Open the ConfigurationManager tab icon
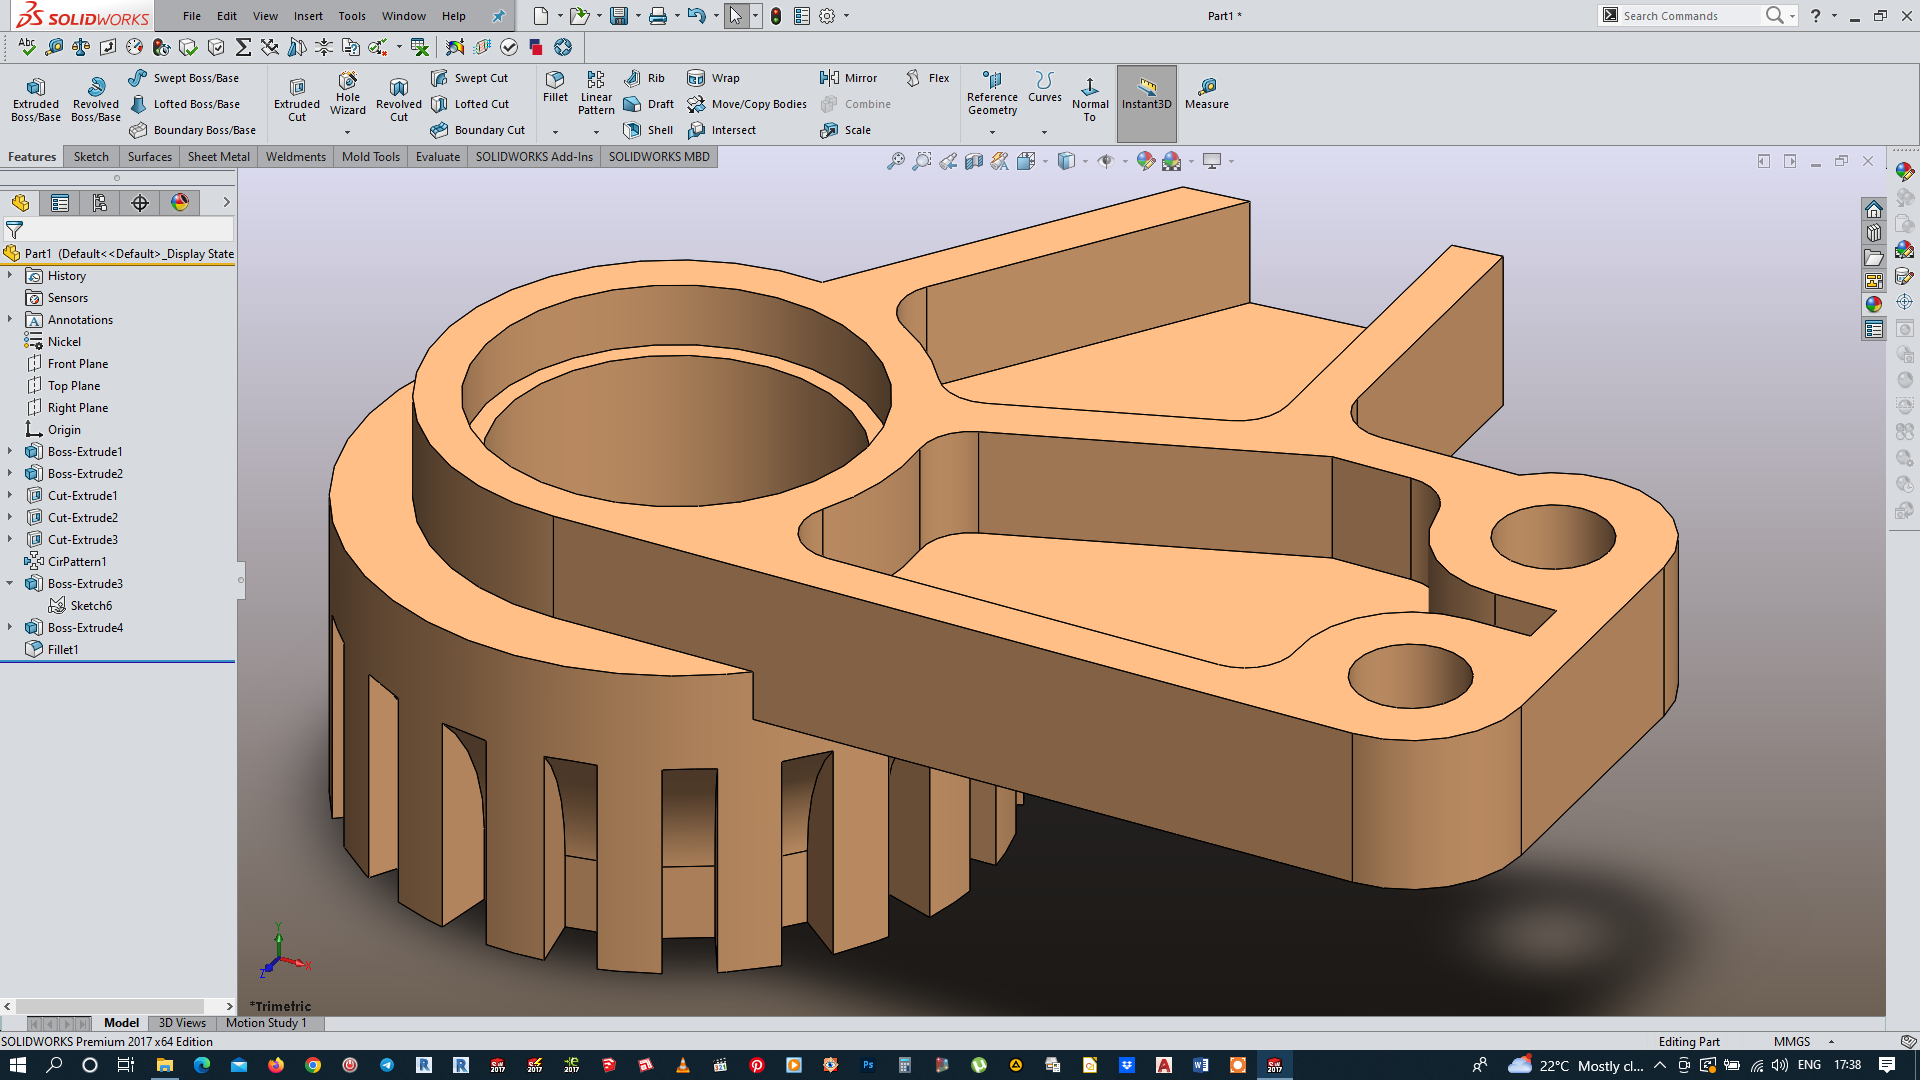The width and height of the screenshot is (1920, 1080). coord(100,203)
